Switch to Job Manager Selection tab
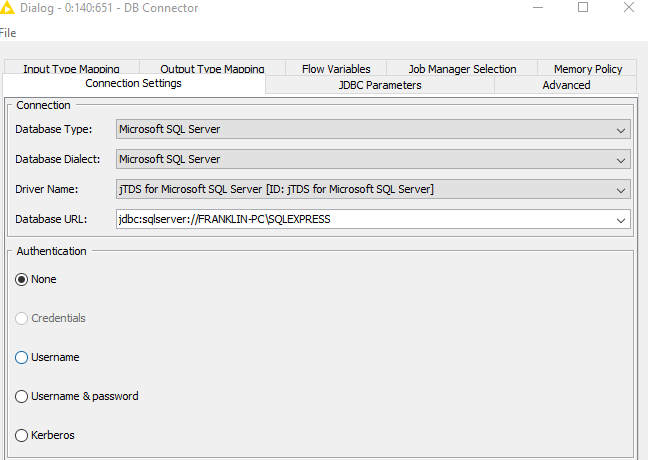The image size is (648, 460). [462, 68]
